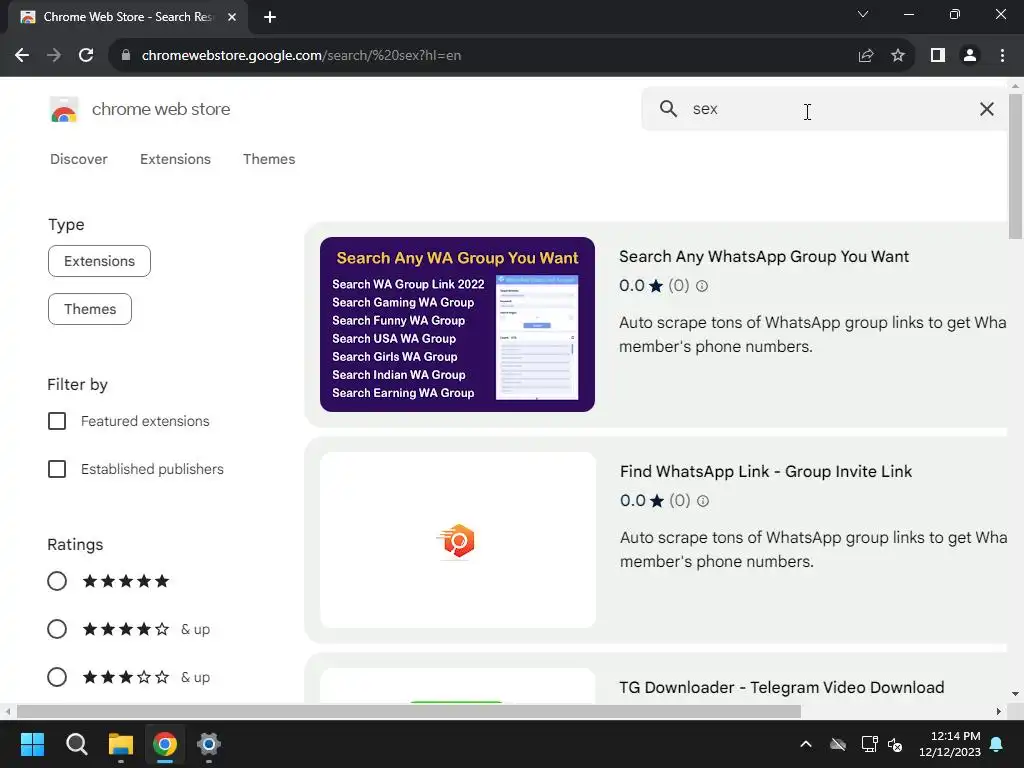Open the Windows Start menu
Image resolution: width=1024 pixels, height=768 pixels.
click(33, 744)
